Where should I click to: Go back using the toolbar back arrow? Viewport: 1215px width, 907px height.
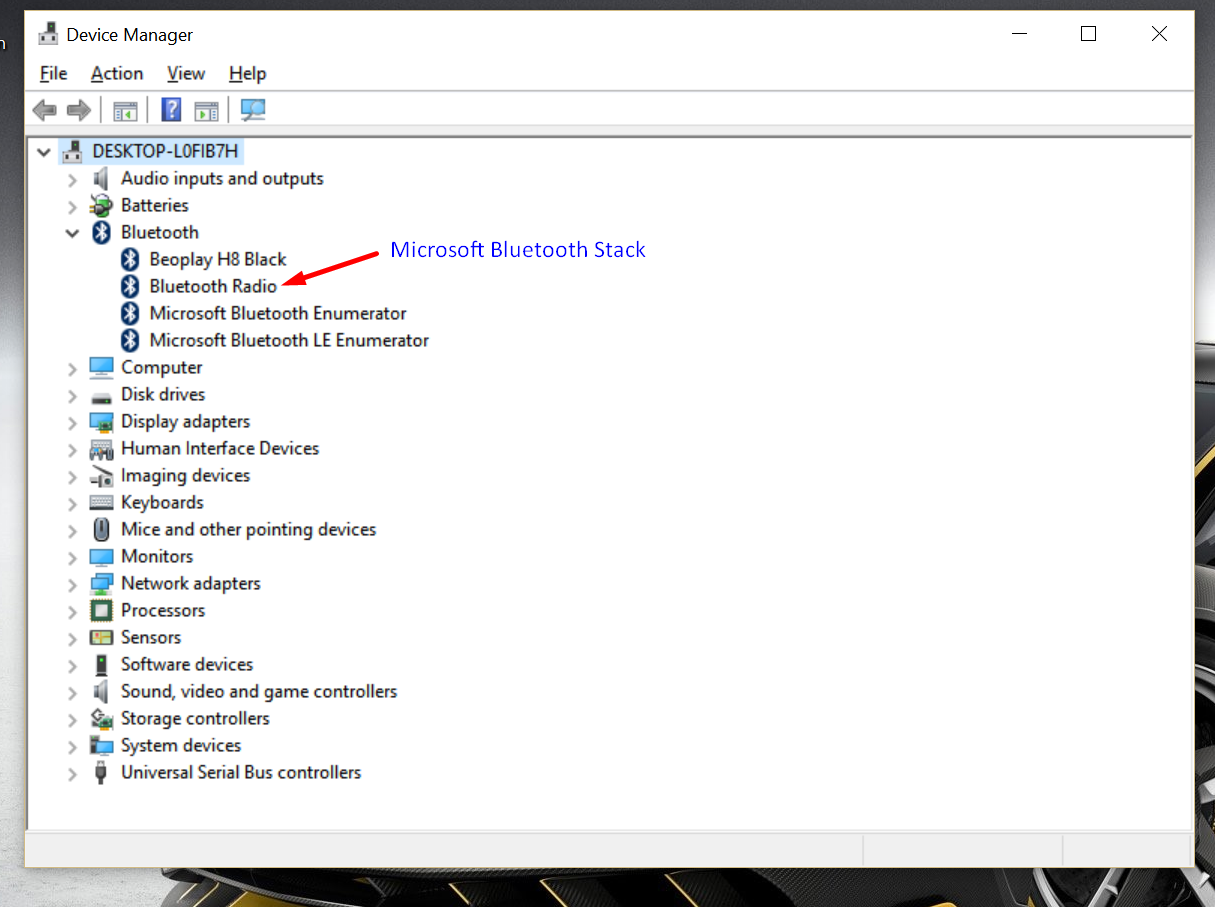pos(44,110)
